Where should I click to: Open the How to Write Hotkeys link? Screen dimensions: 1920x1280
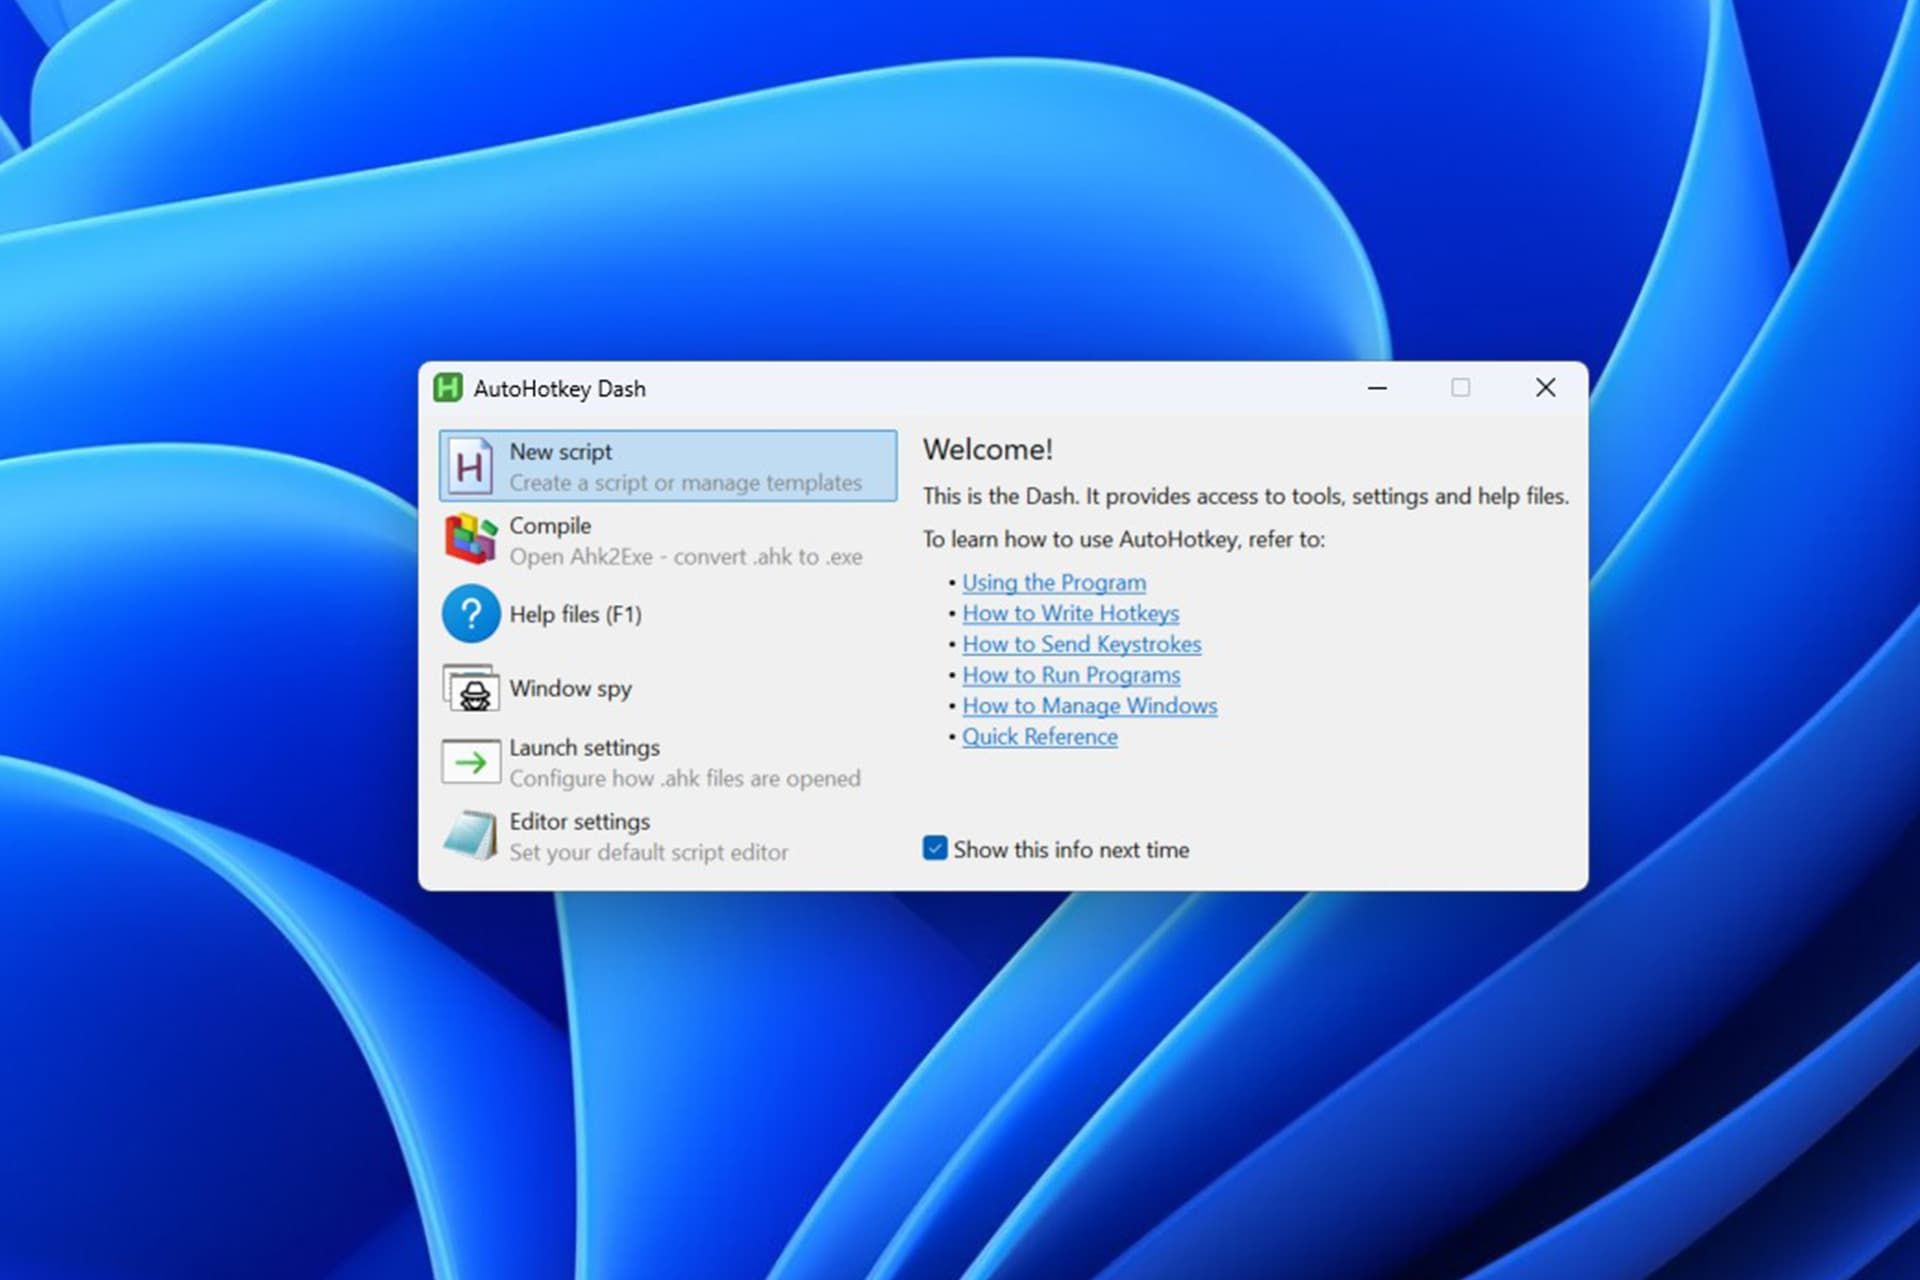pos(1071,613)
